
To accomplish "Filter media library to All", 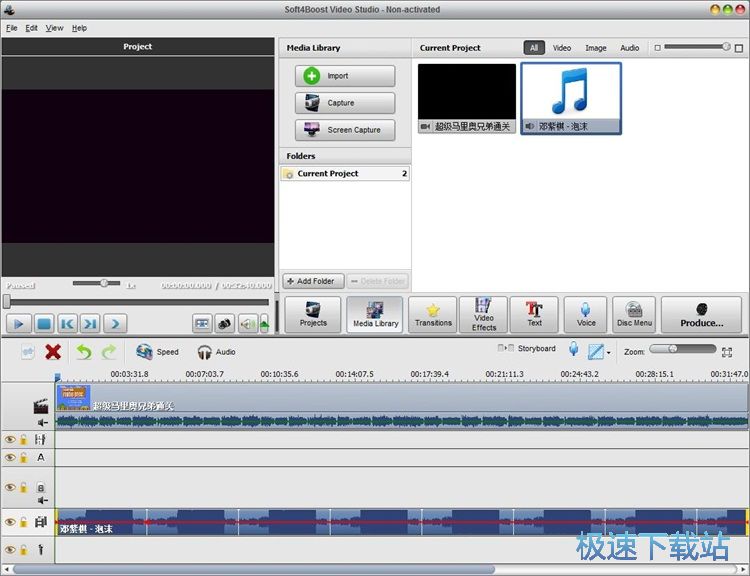I will coord(534,48).
